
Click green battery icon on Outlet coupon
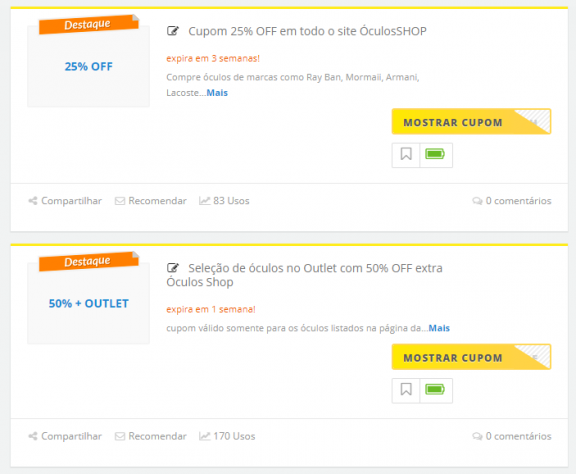tap(436, 390)
